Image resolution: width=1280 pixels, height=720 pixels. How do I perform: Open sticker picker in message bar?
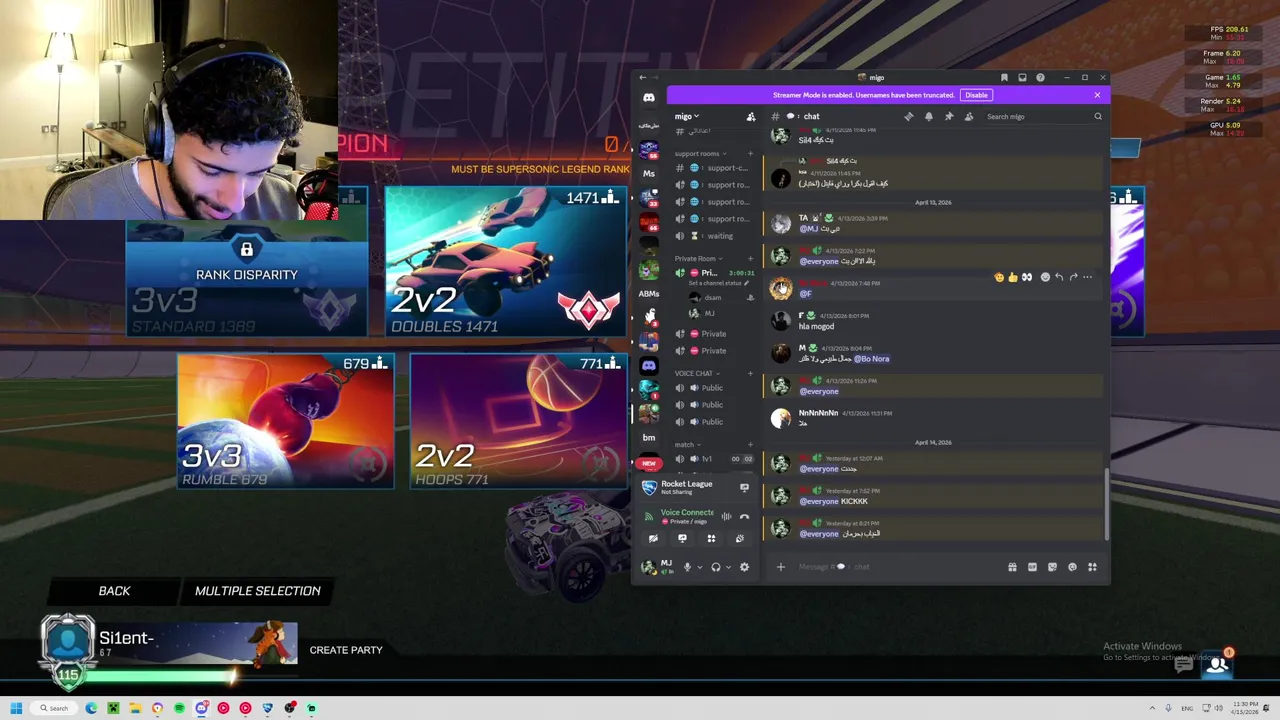coord(1052,567)
